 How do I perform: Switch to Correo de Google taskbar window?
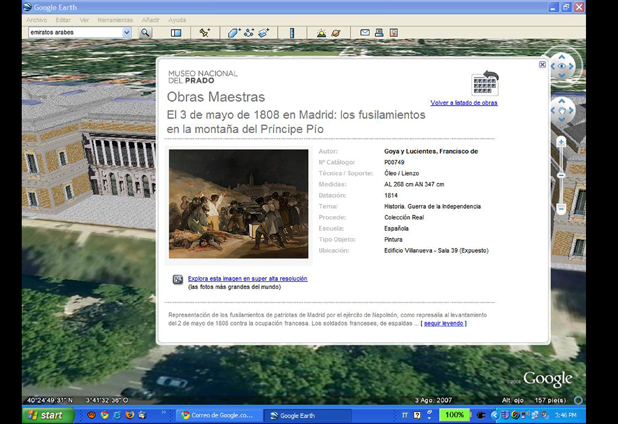click(218, 415)
